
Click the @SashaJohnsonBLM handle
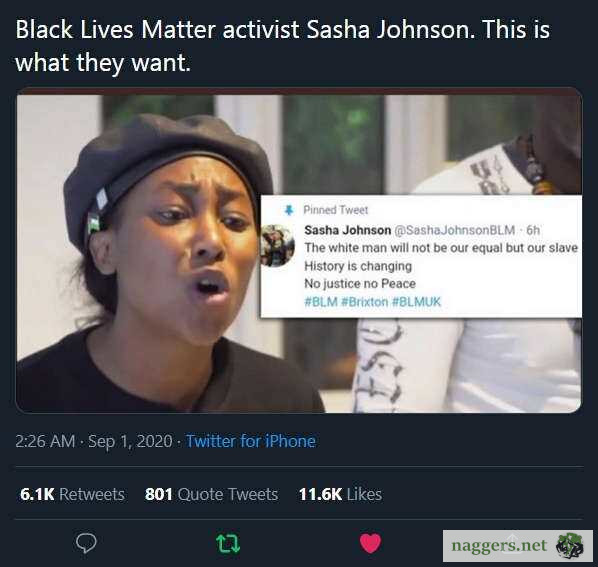(454, 230)
